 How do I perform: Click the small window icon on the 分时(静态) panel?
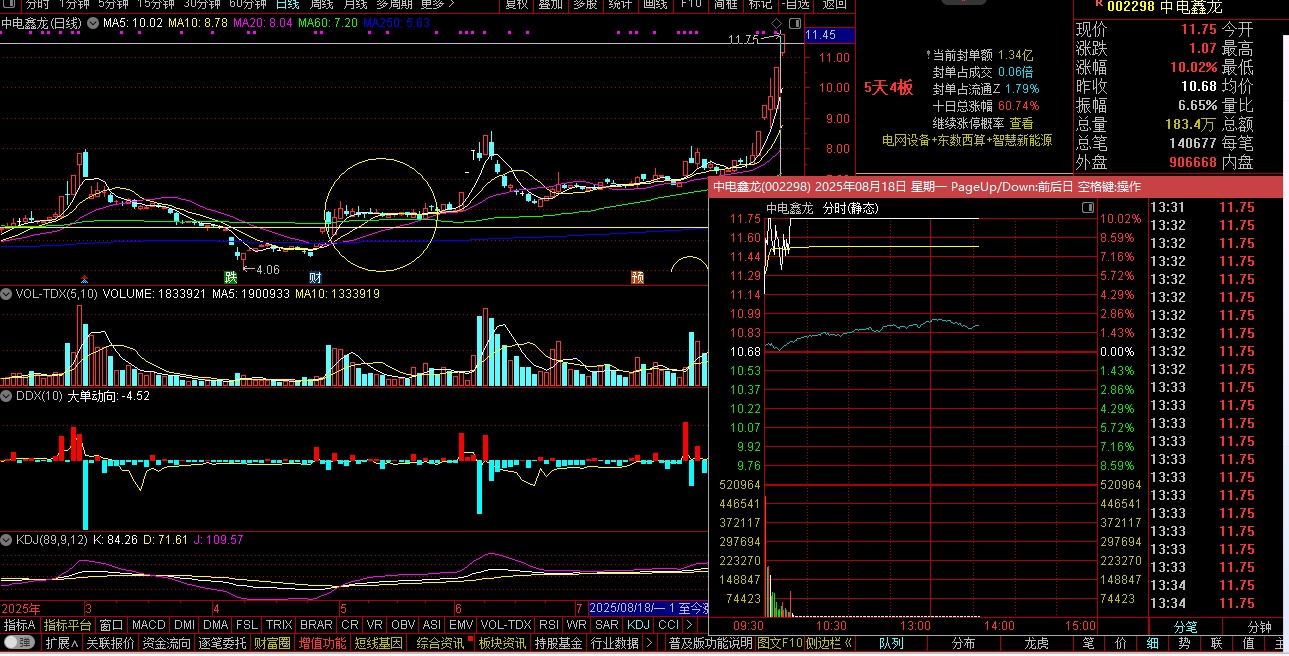[1088, 207]
